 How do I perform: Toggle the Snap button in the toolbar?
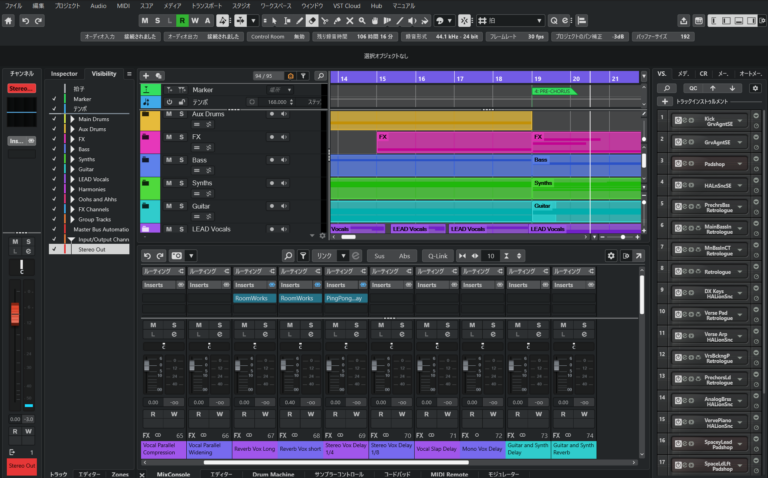click(464, 21)
